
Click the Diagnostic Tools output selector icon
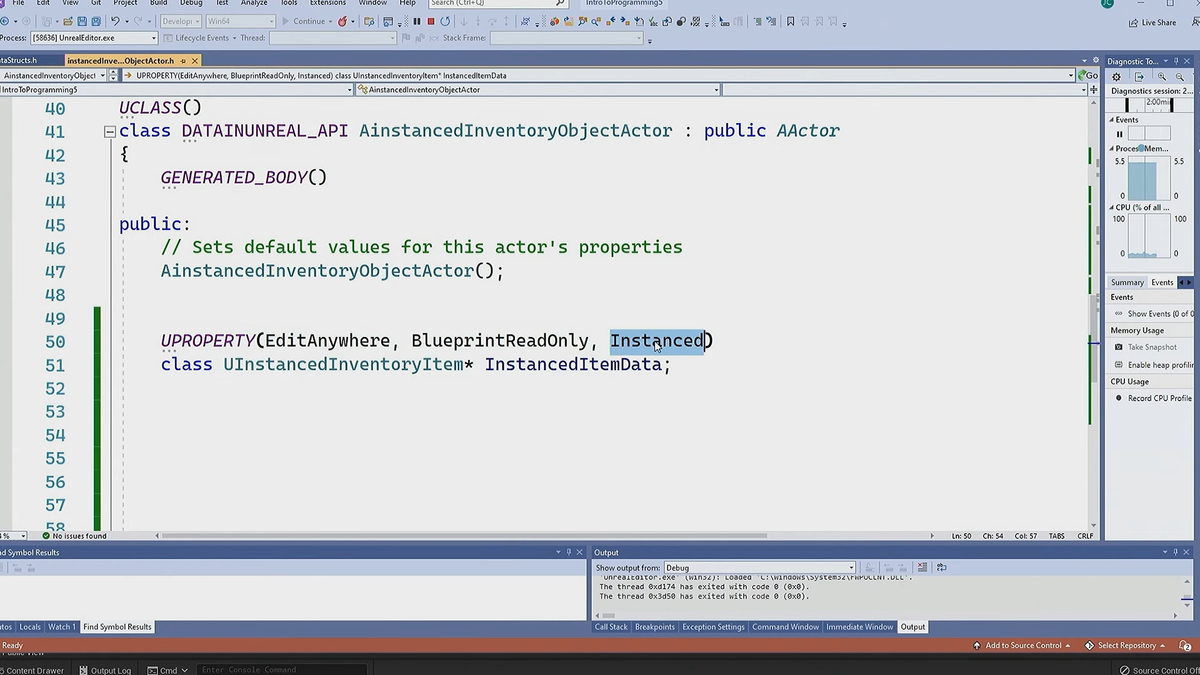[x=1139, y=76]
